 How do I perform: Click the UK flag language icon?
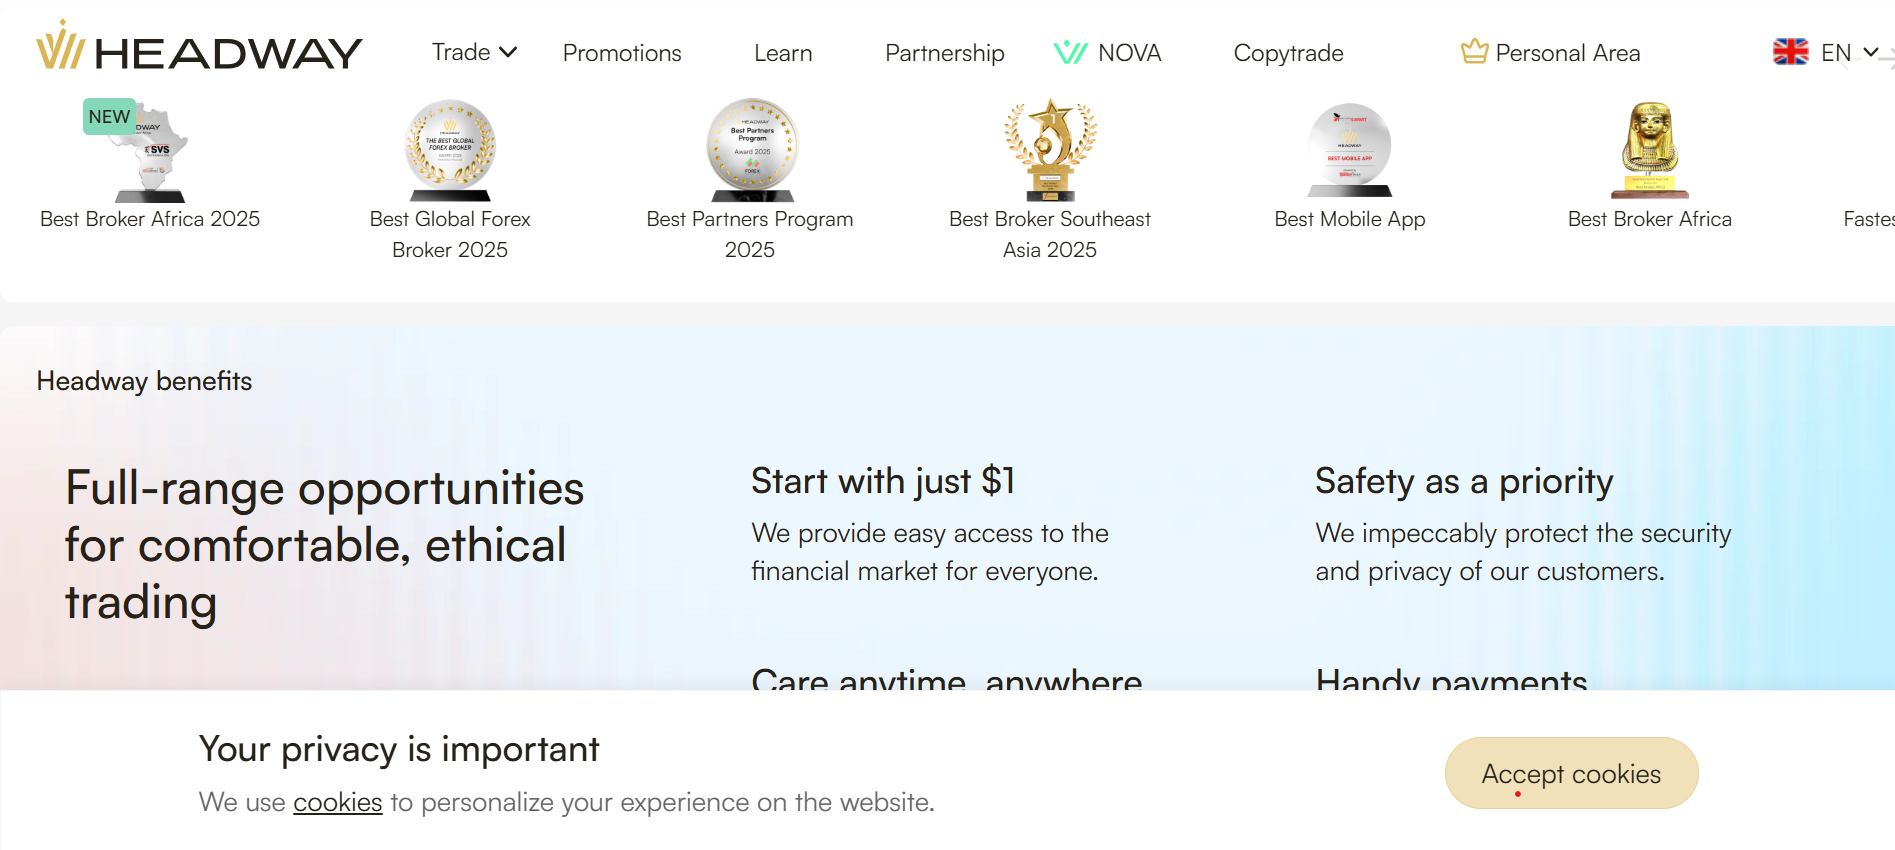[x=1789, y=52]
